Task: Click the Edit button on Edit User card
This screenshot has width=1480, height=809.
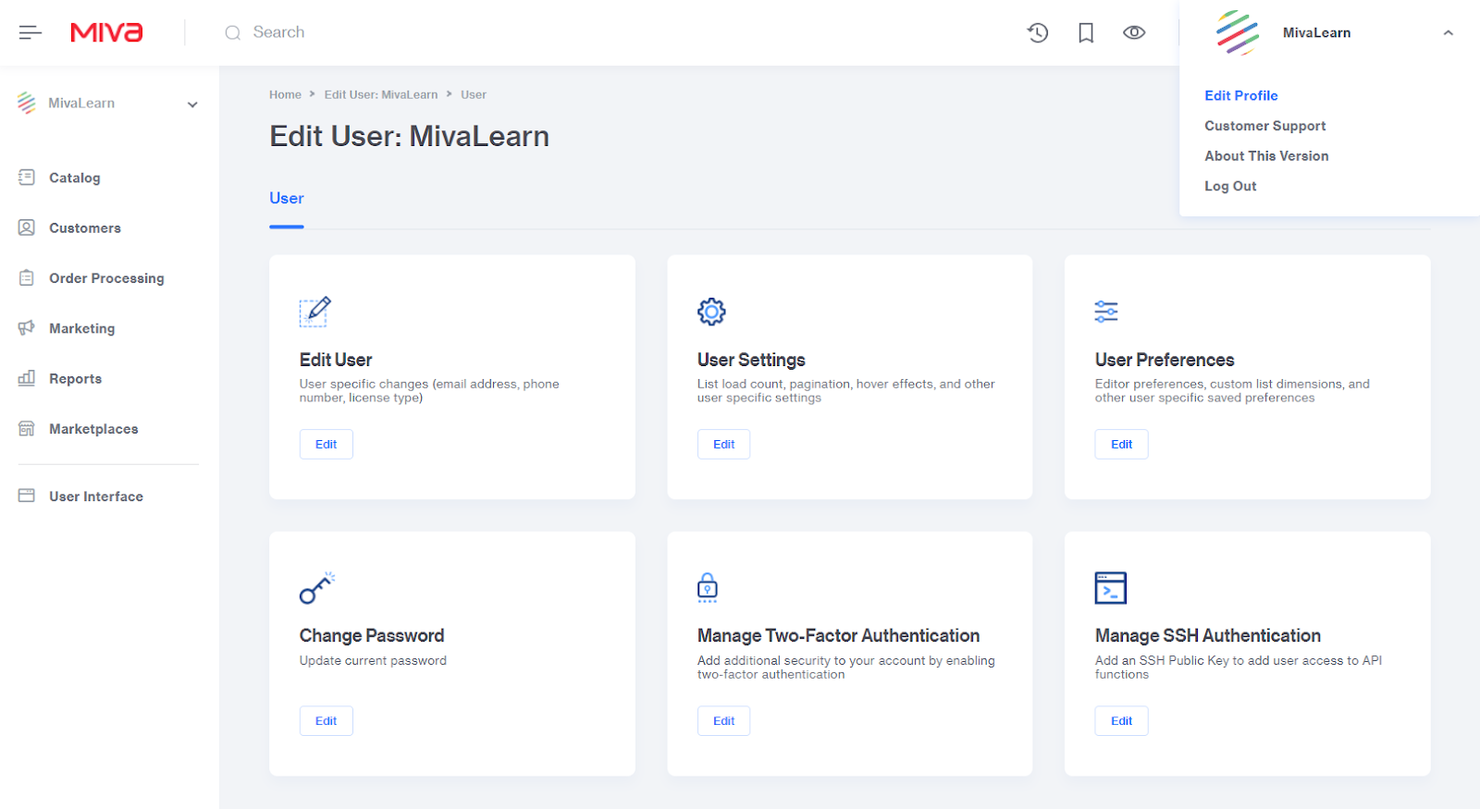Action: (326, 444)
